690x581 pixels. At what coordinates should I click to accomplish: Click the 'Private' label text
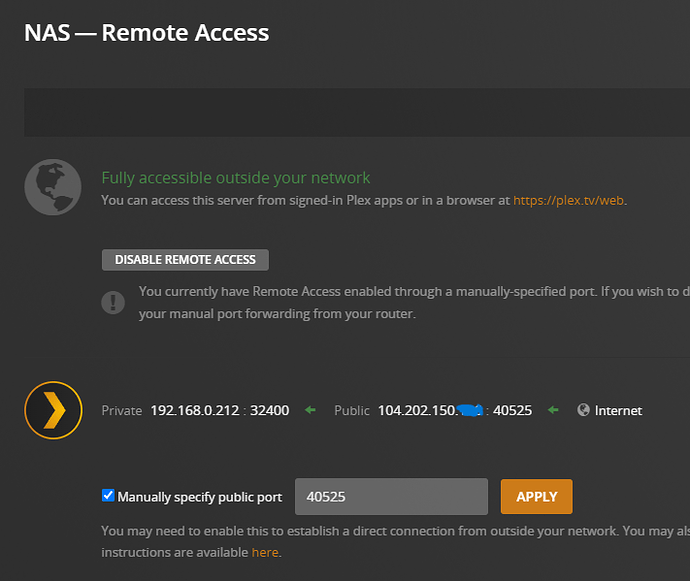click(122, 411)
